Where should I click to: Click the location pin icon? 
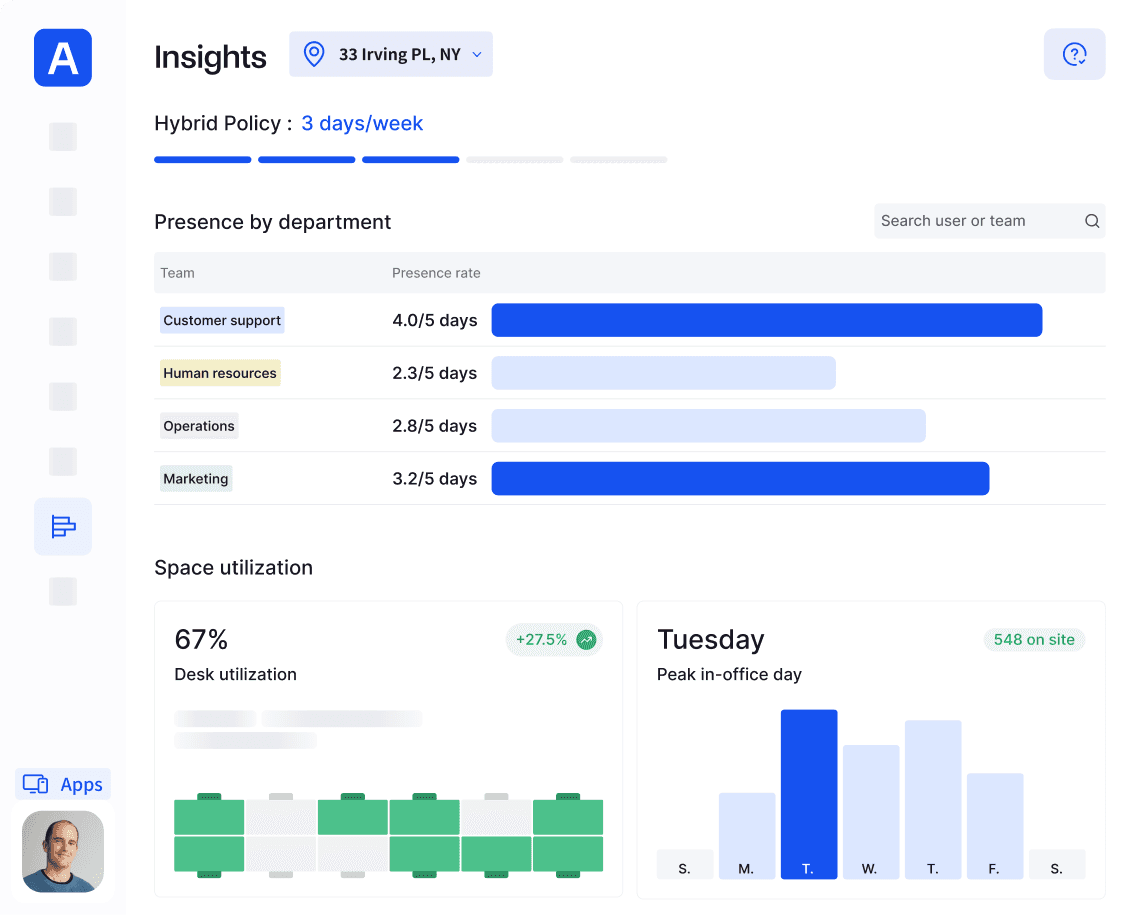(x=314, y=54)
